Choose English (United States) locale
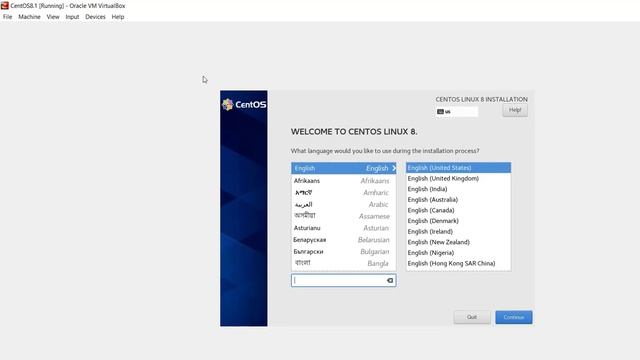The image size is (640, 360). coord(458,168)
